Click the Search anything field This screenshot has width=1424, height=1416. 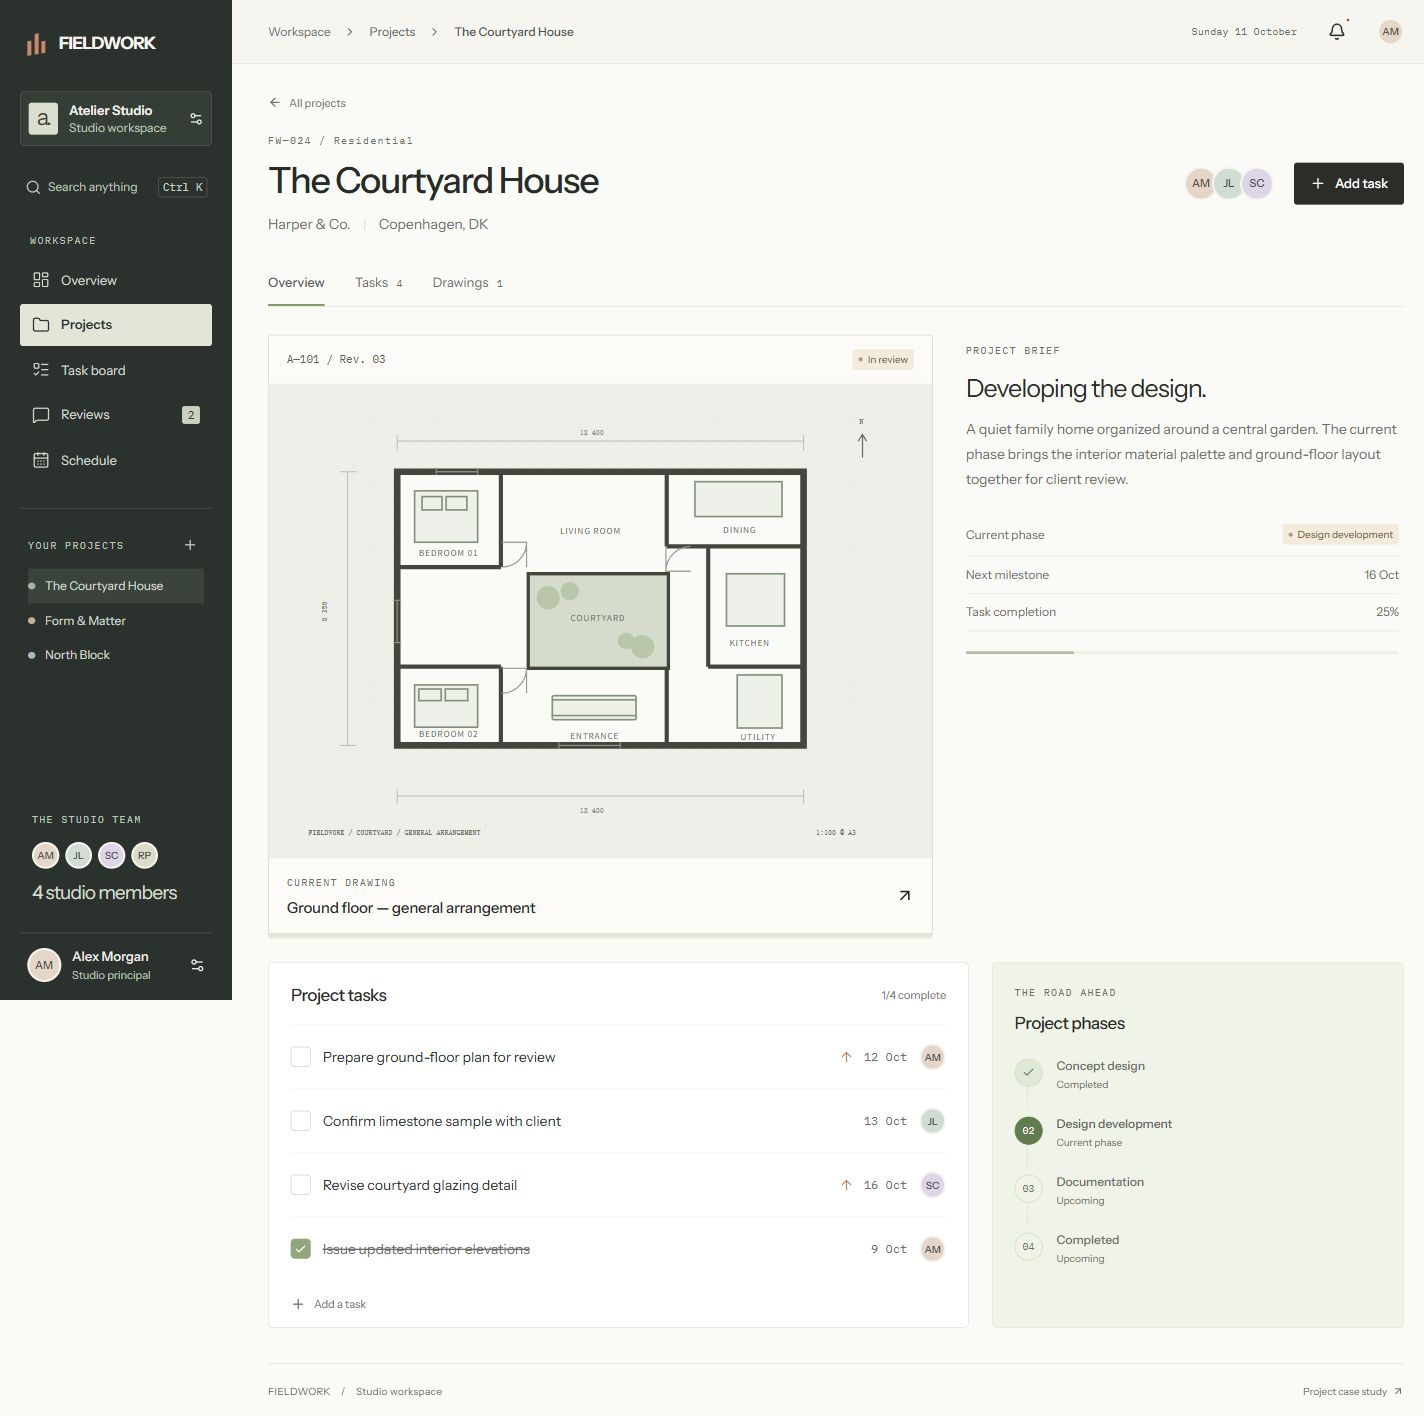point(116,187)
